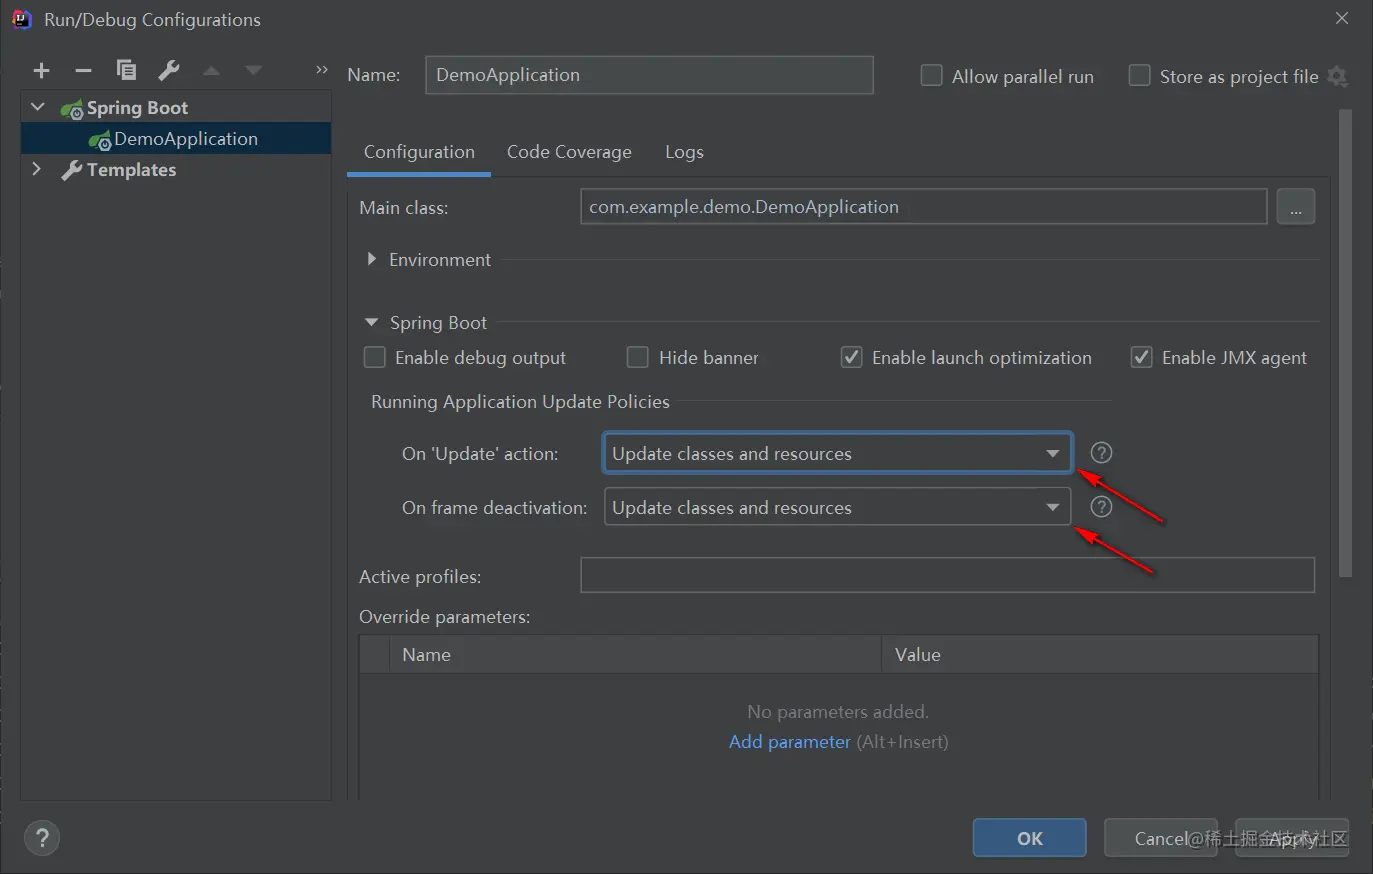Enable debug output checkbox

click(x=375, y=357)
